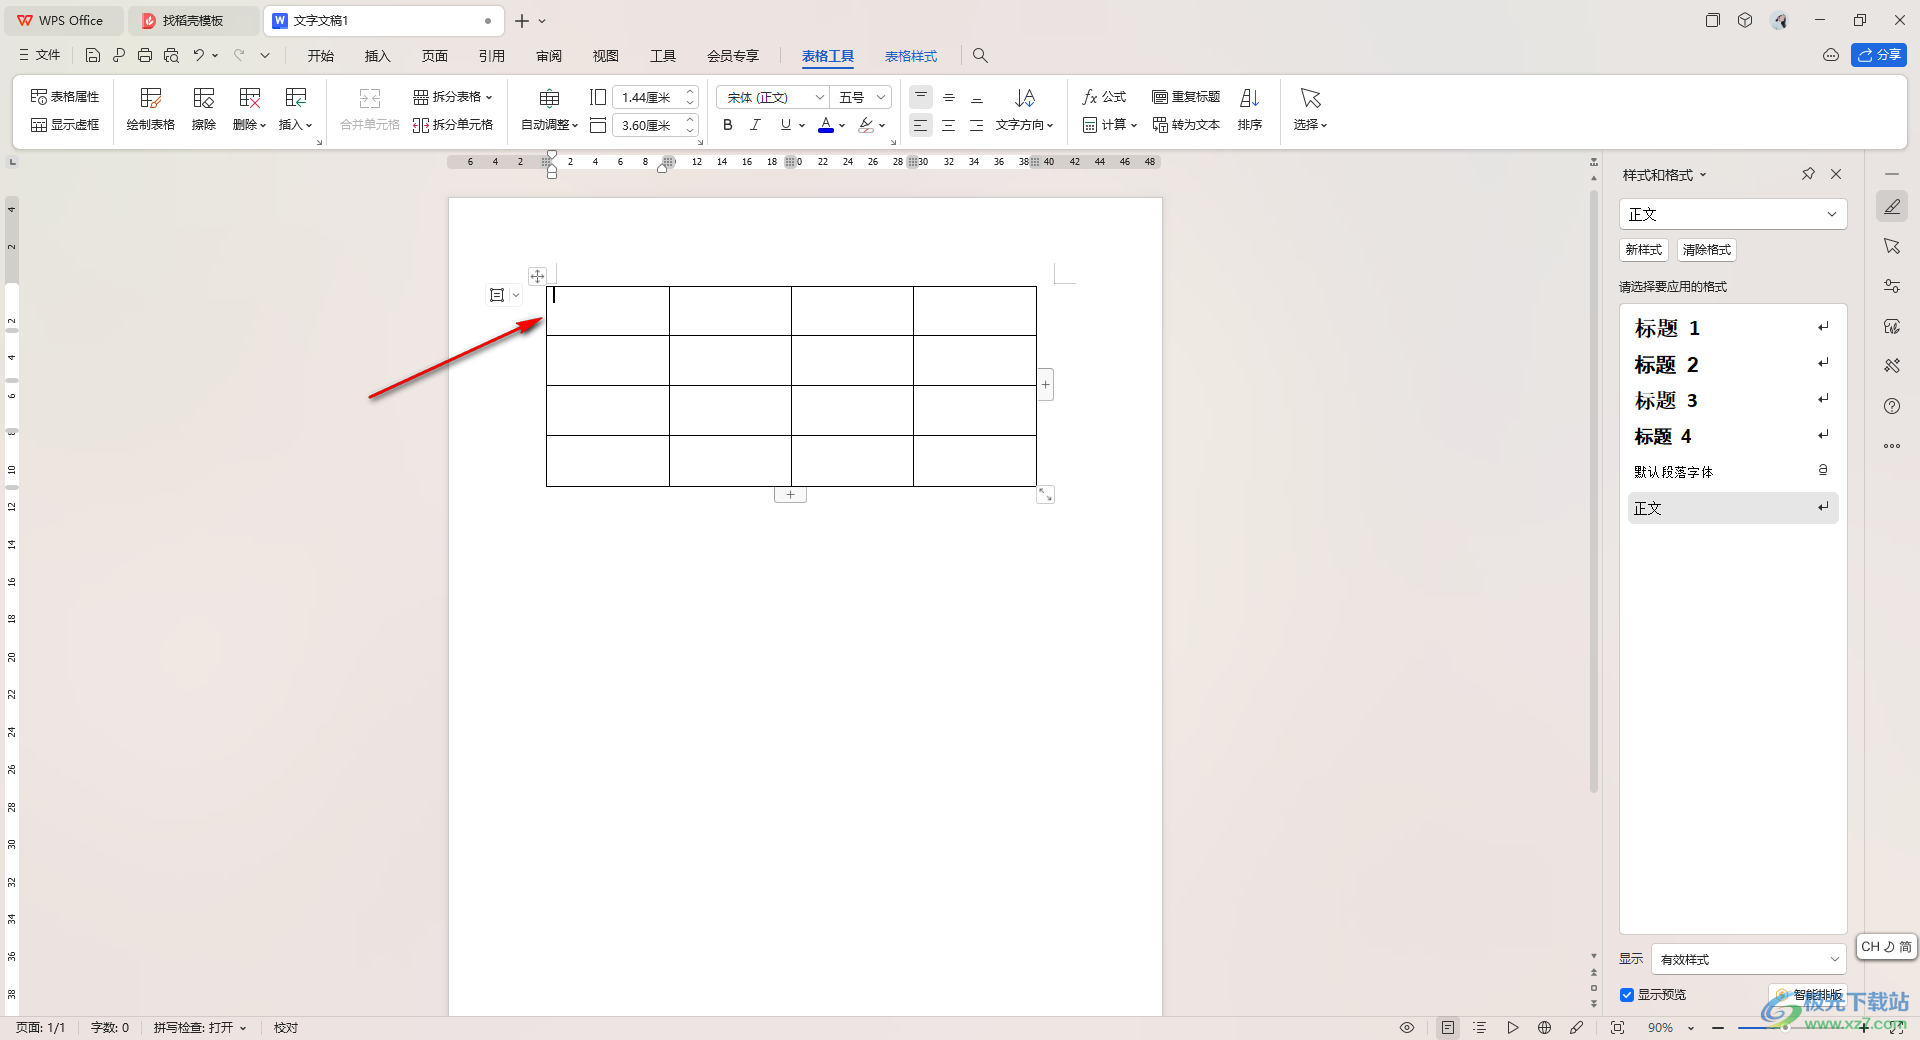
Task: Apply the blue font color swatch
Action: pyautogui.click(x=826, y=125)
